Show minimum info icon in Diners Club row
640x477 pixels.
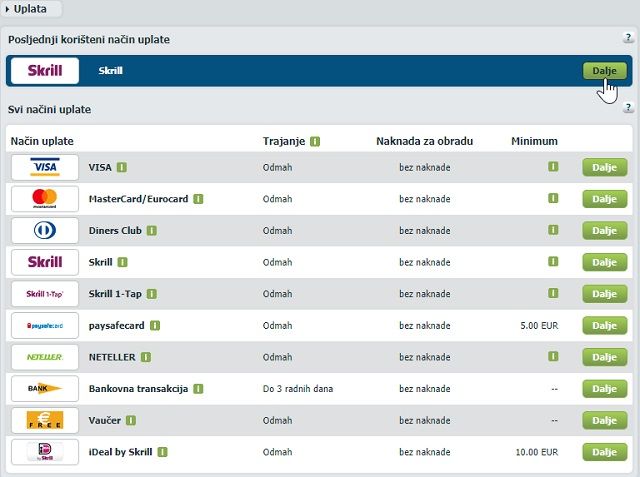click(553, 230)
